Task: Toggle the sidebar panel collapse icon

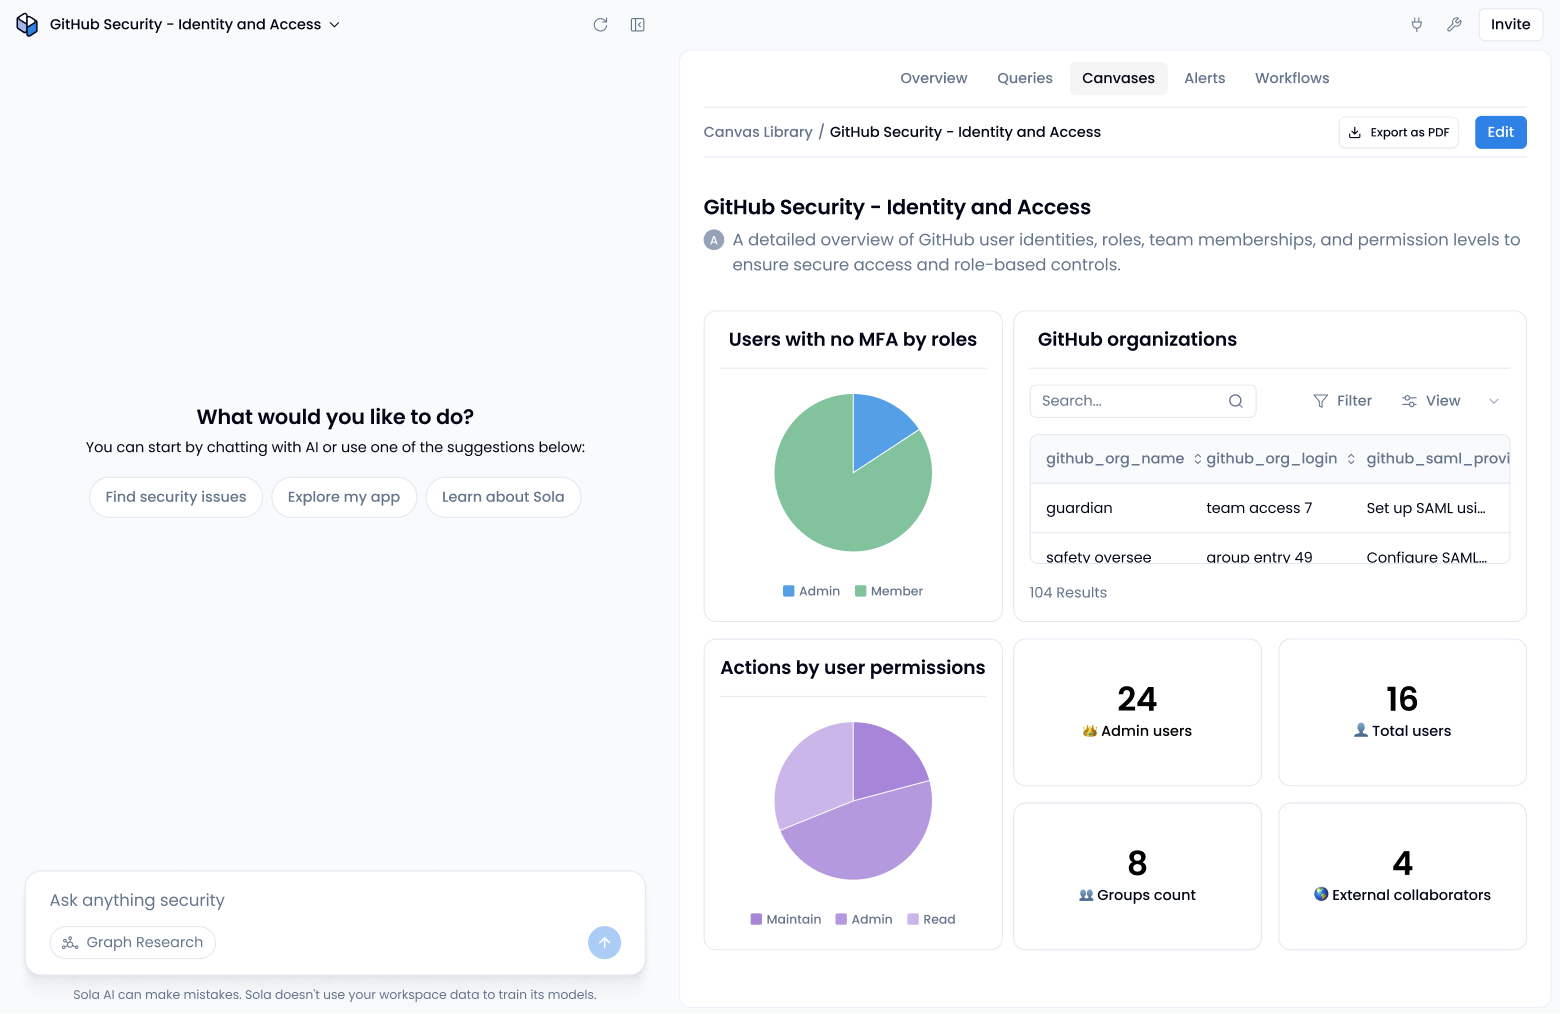Action: (x=638, y=25)
